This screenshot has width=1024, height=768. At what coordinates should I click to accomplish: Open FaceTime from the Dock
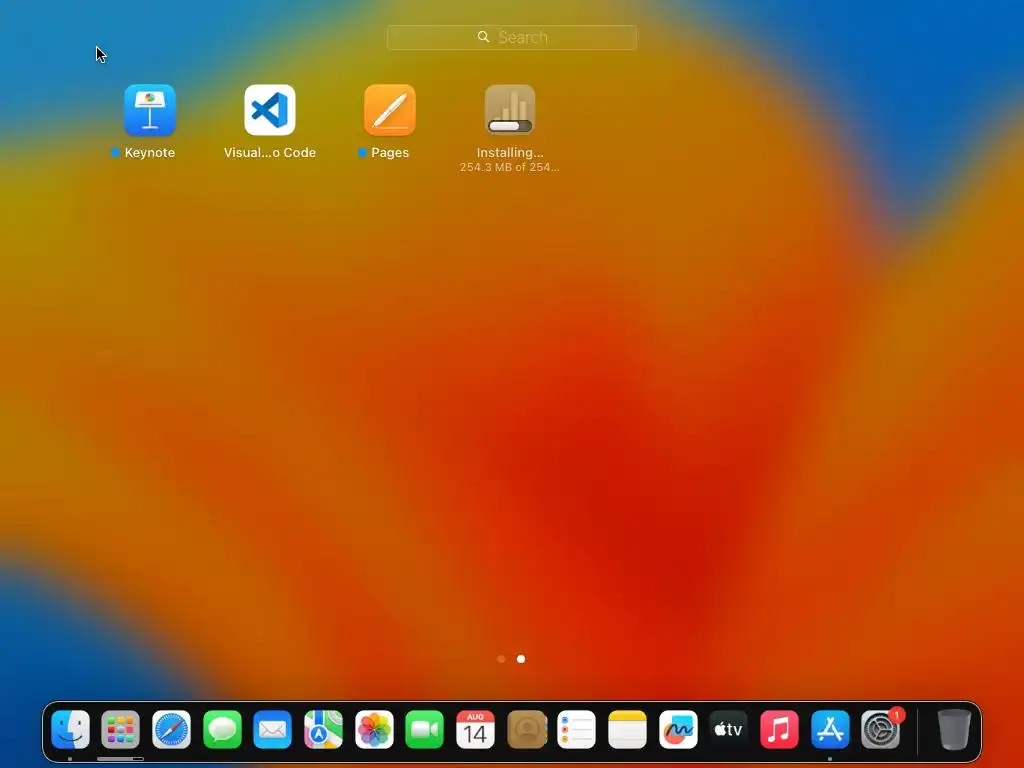(424, 729)
